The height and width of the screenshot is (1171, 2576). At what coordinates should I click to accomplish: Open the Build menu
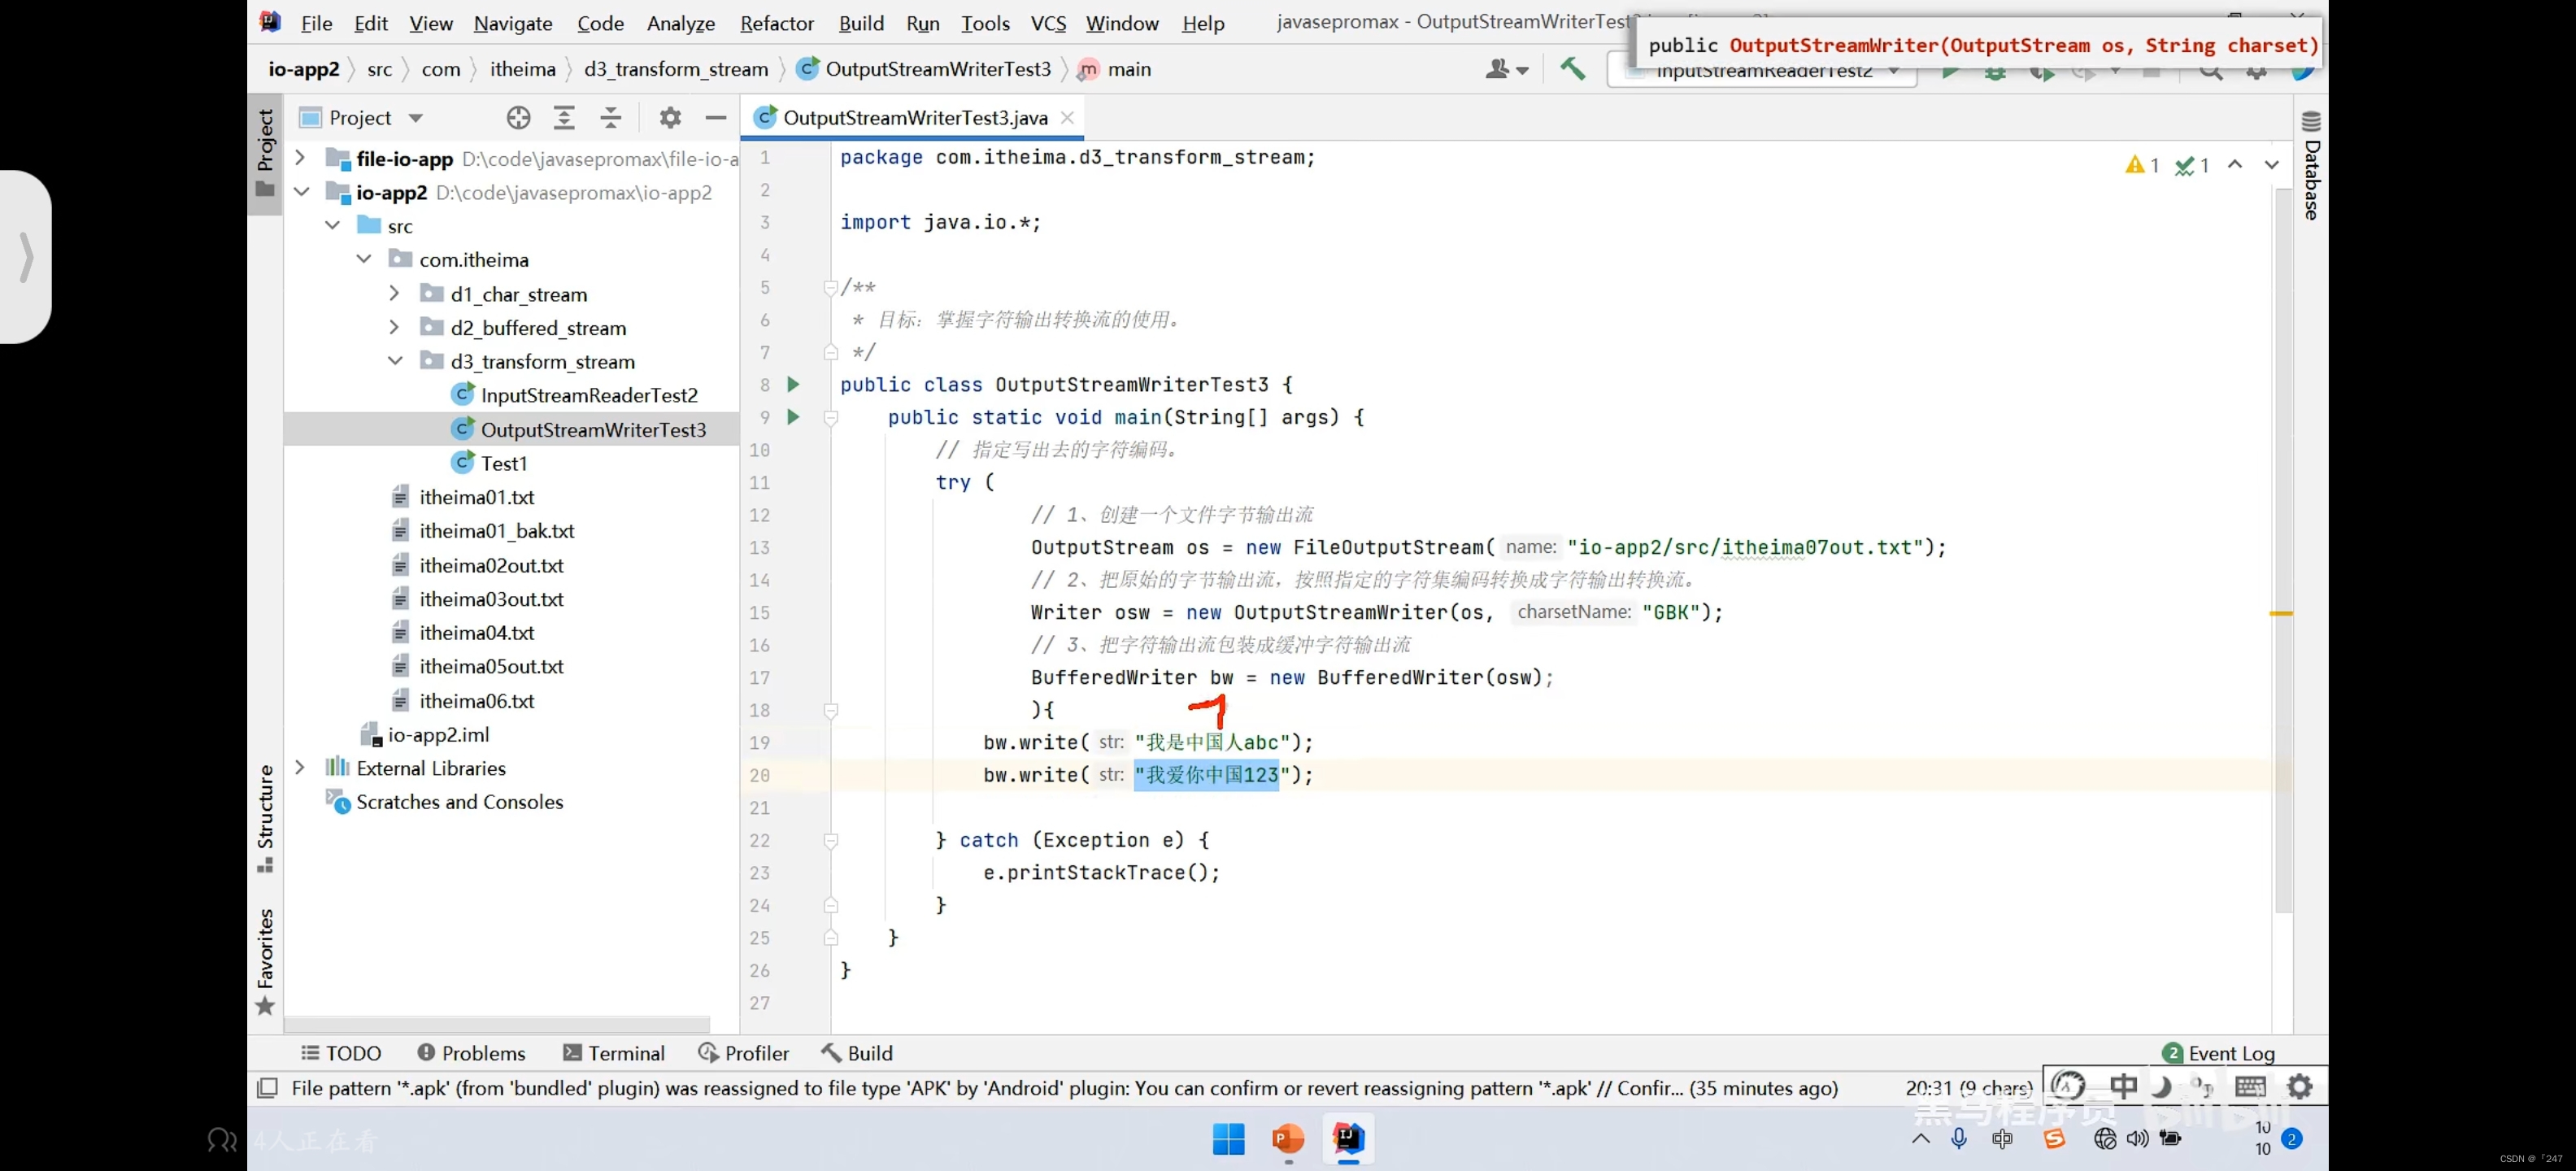[x=861, y=21]
